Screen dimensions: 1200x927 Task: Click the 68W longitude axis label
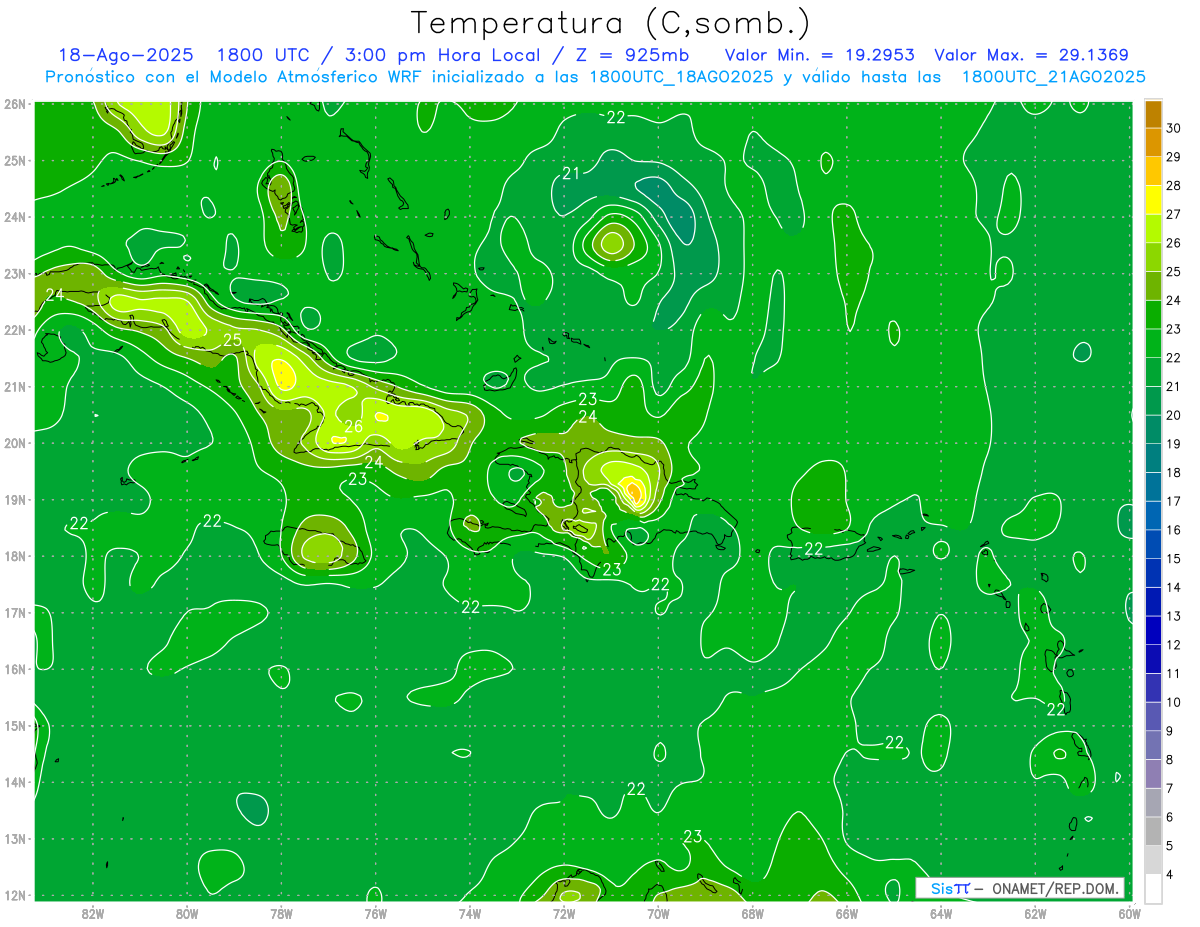point(752,912)
